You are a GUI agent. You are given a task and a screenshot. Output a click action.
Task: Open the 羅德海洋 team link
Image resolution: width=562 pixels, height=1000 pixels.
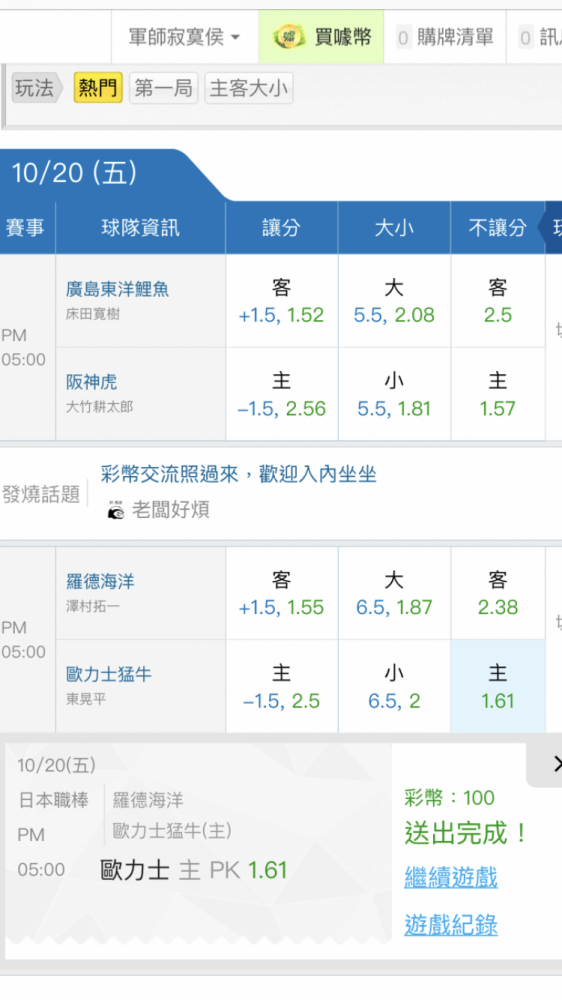pos(100,581)
